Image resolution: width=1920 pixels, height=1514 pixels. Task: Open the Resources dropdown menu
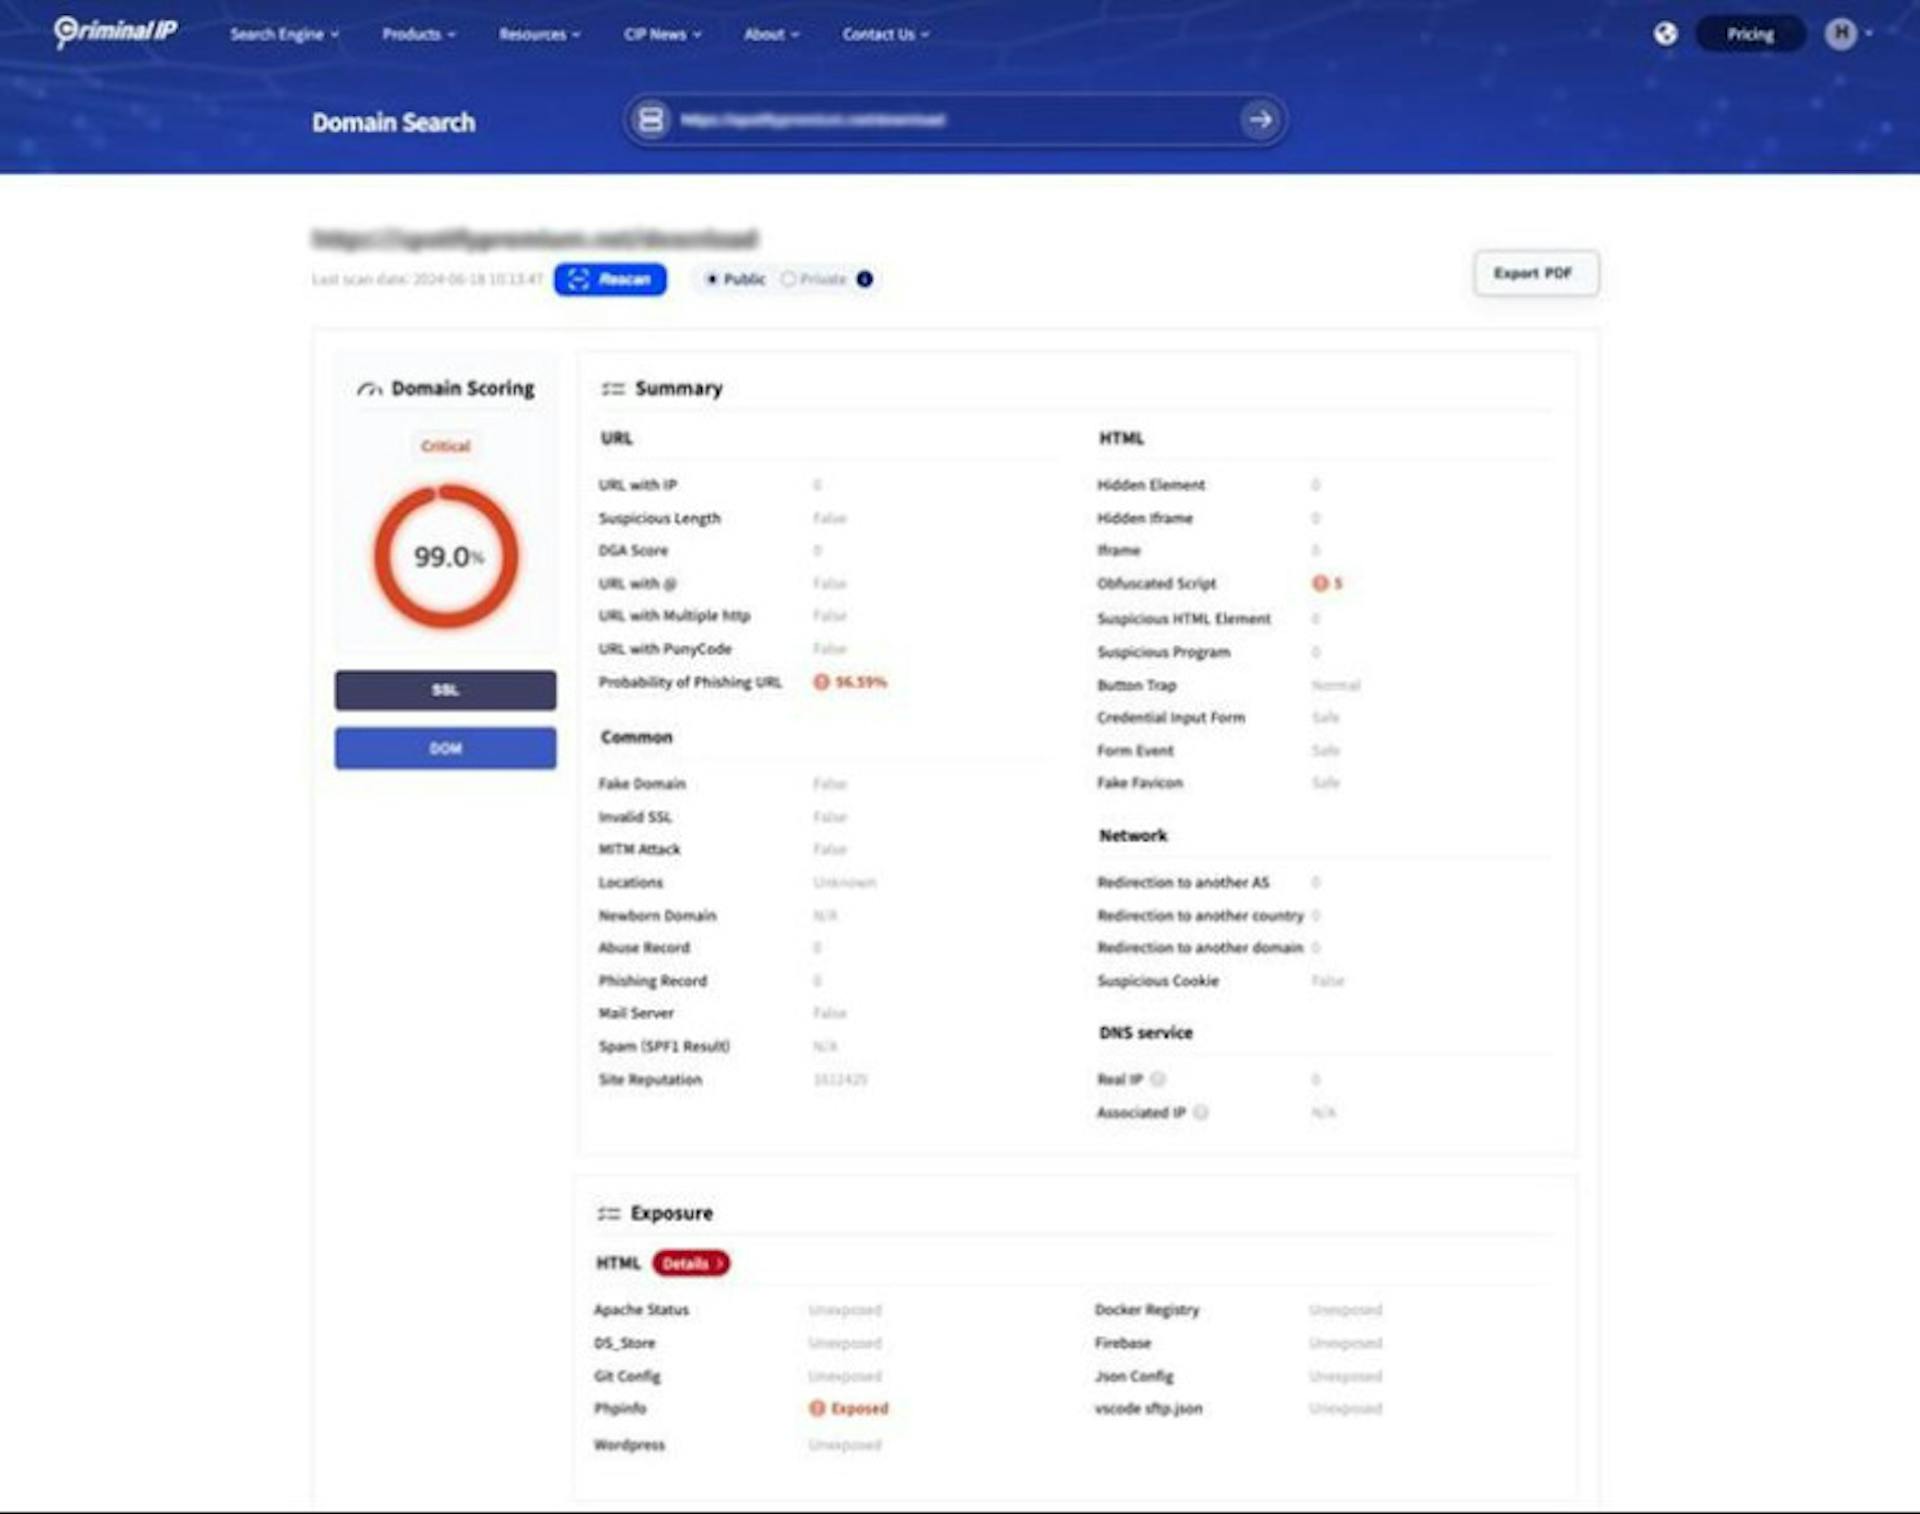point(539,34)
